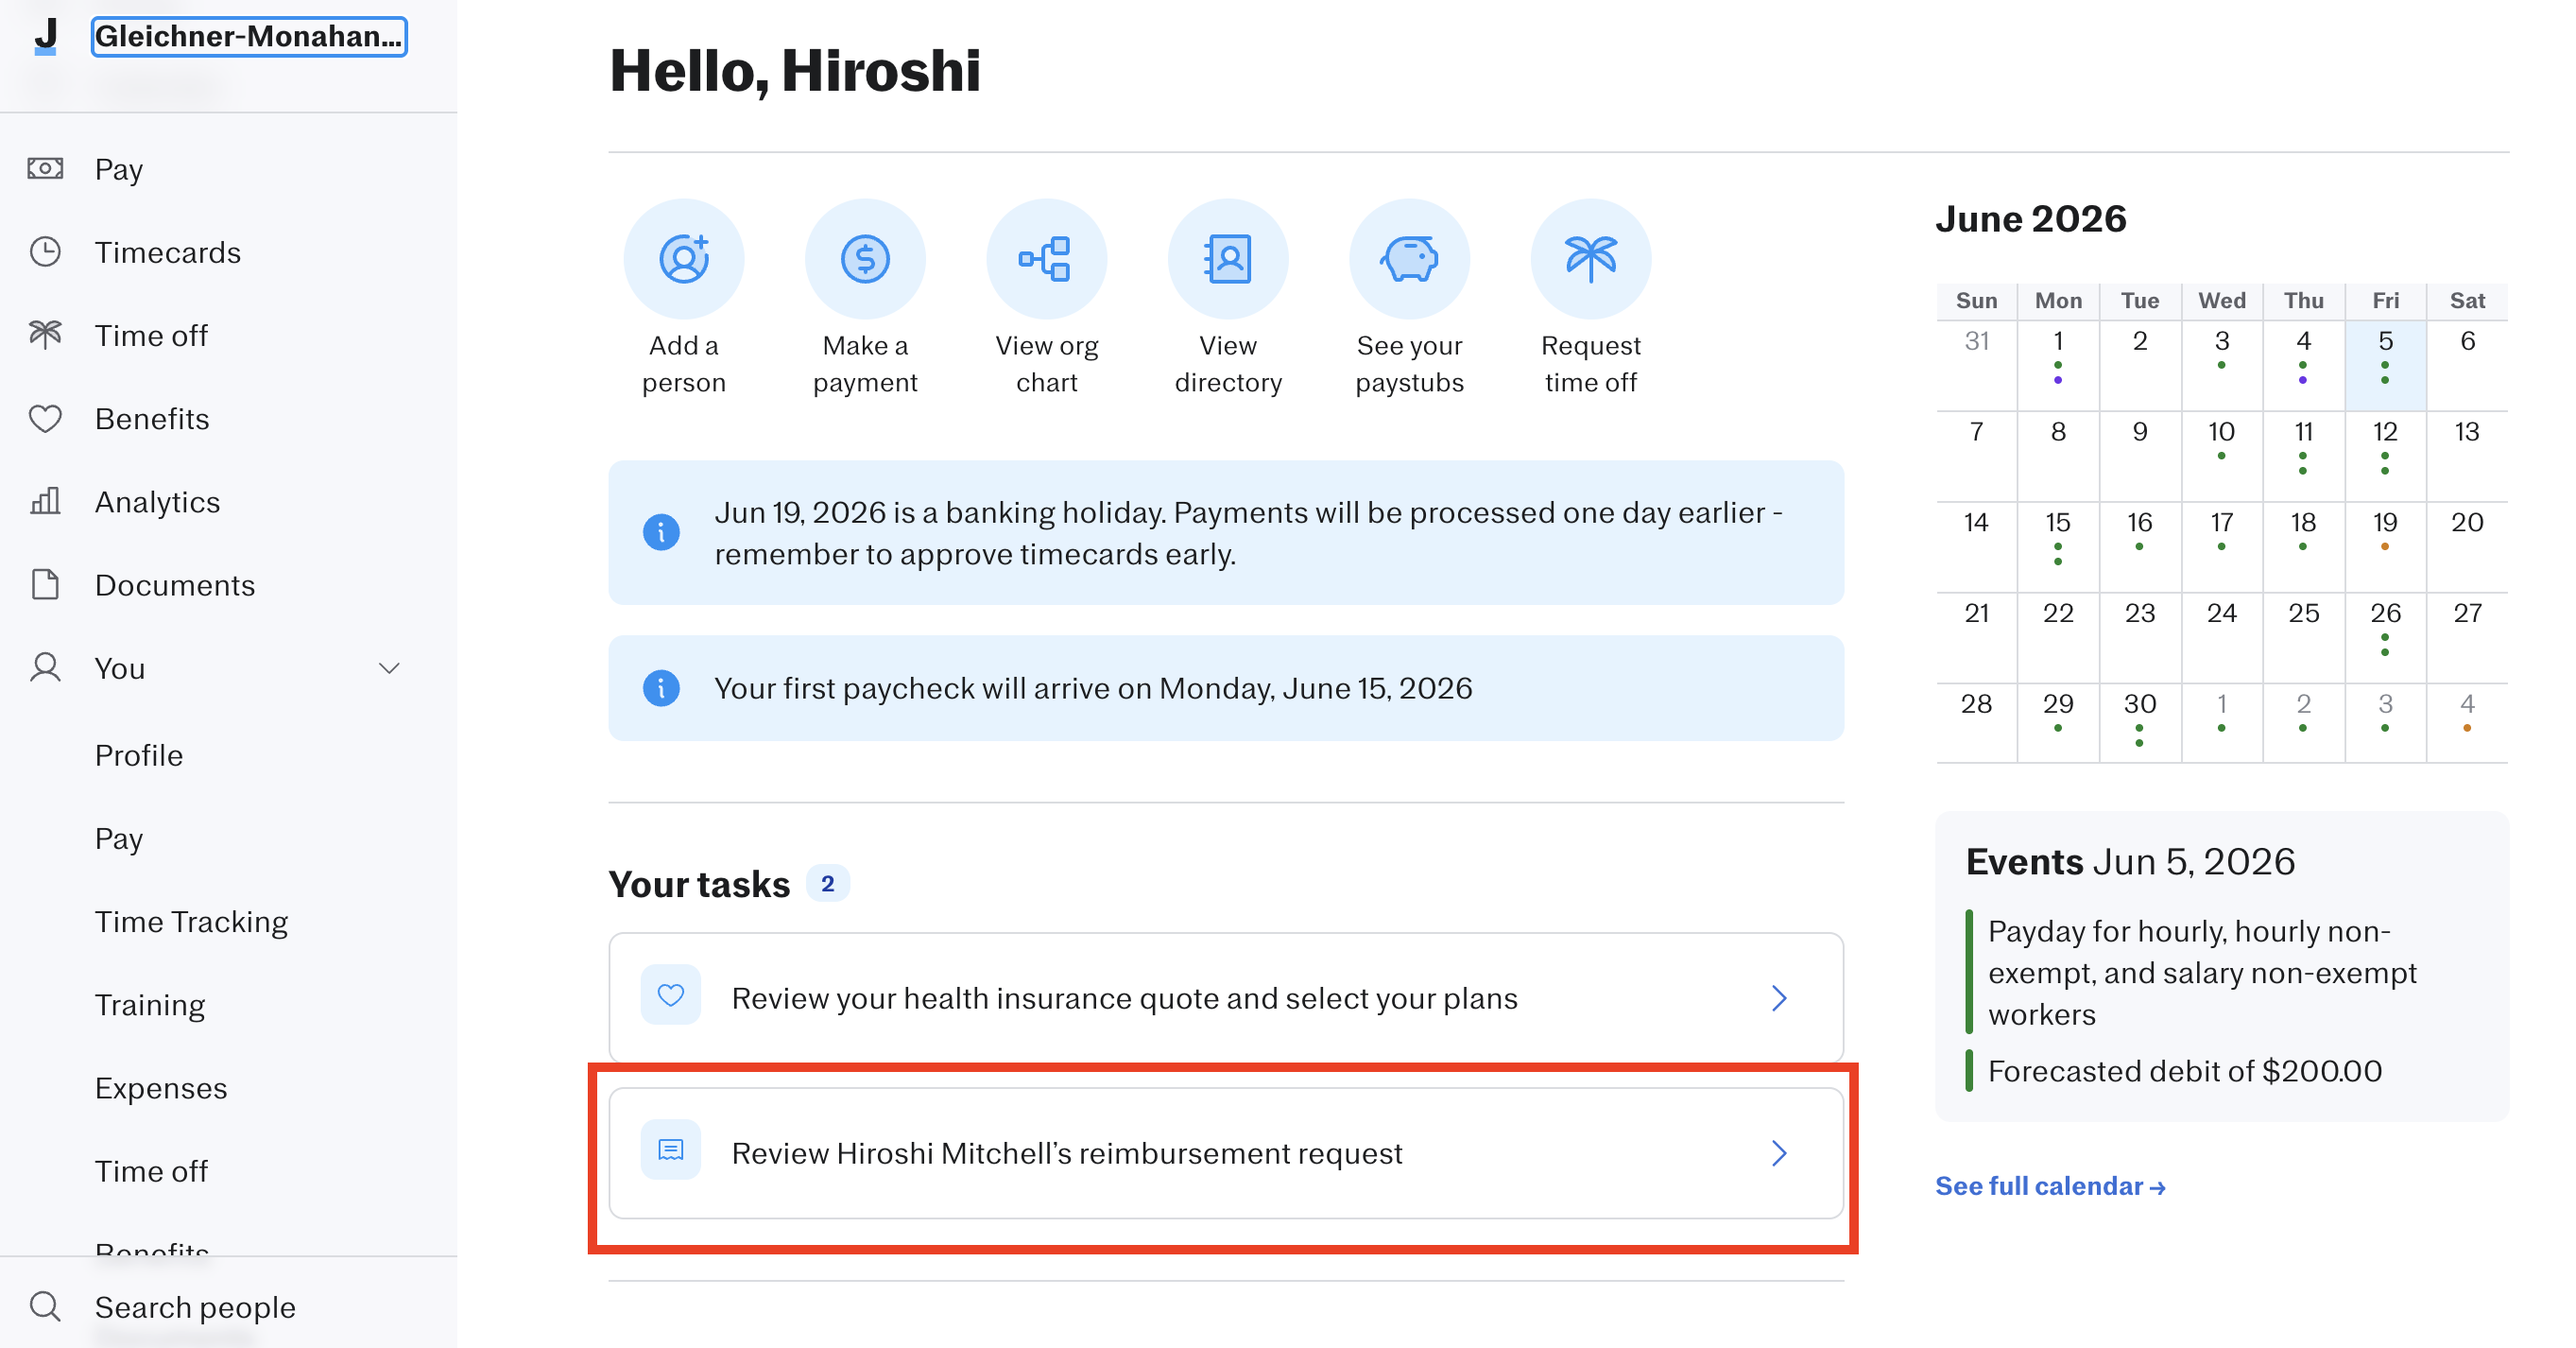Screen dimensions: 2576x1348
Task: Click the Analytics bar chart icon
Action: (x=45, y=501)
